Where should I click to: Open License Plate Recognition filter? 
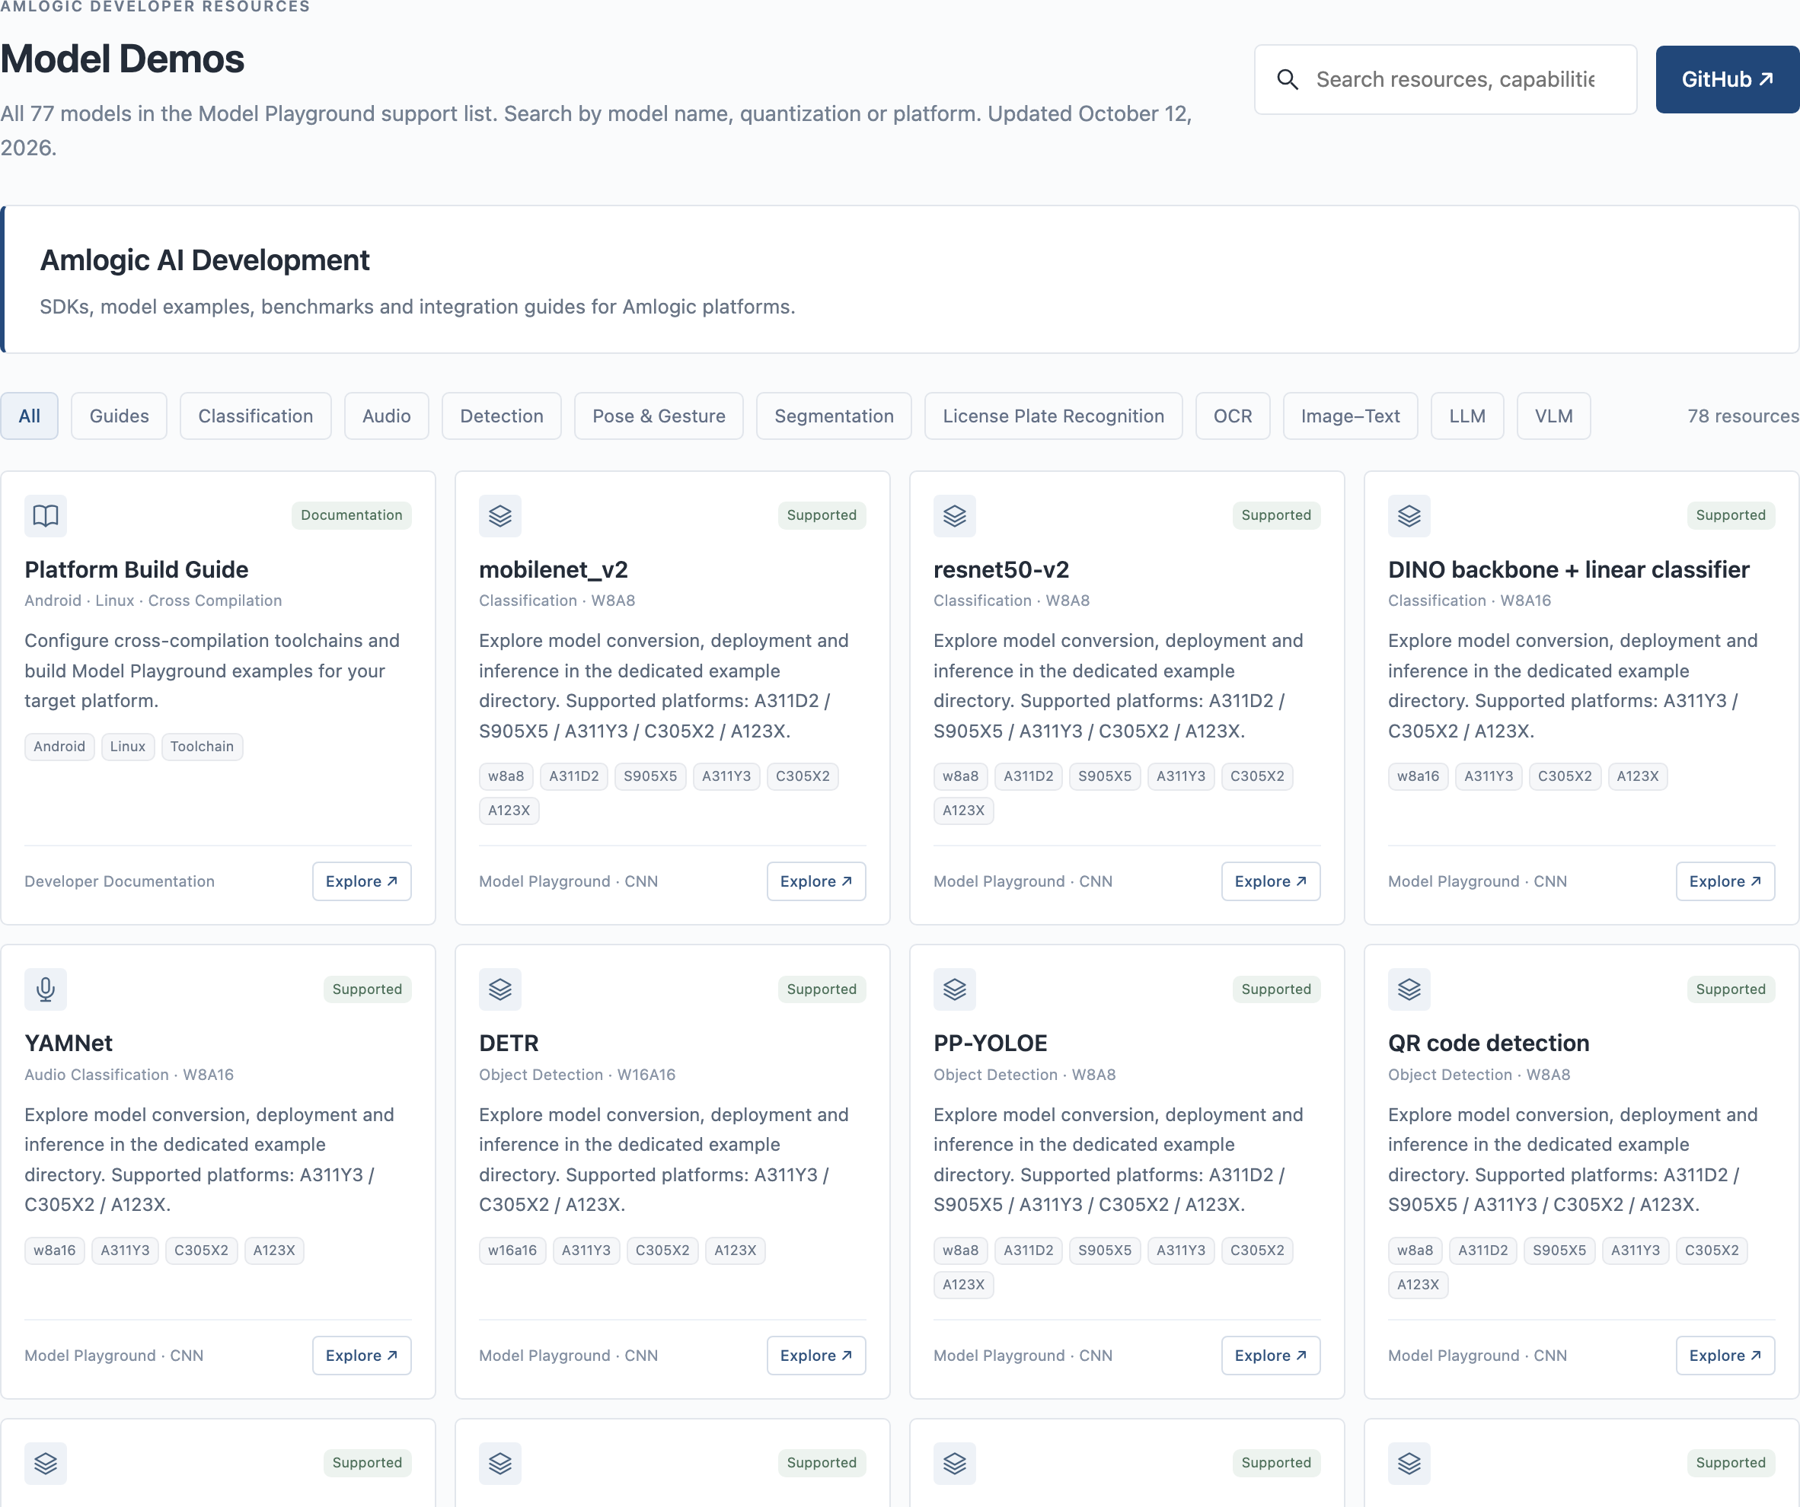1054,416
